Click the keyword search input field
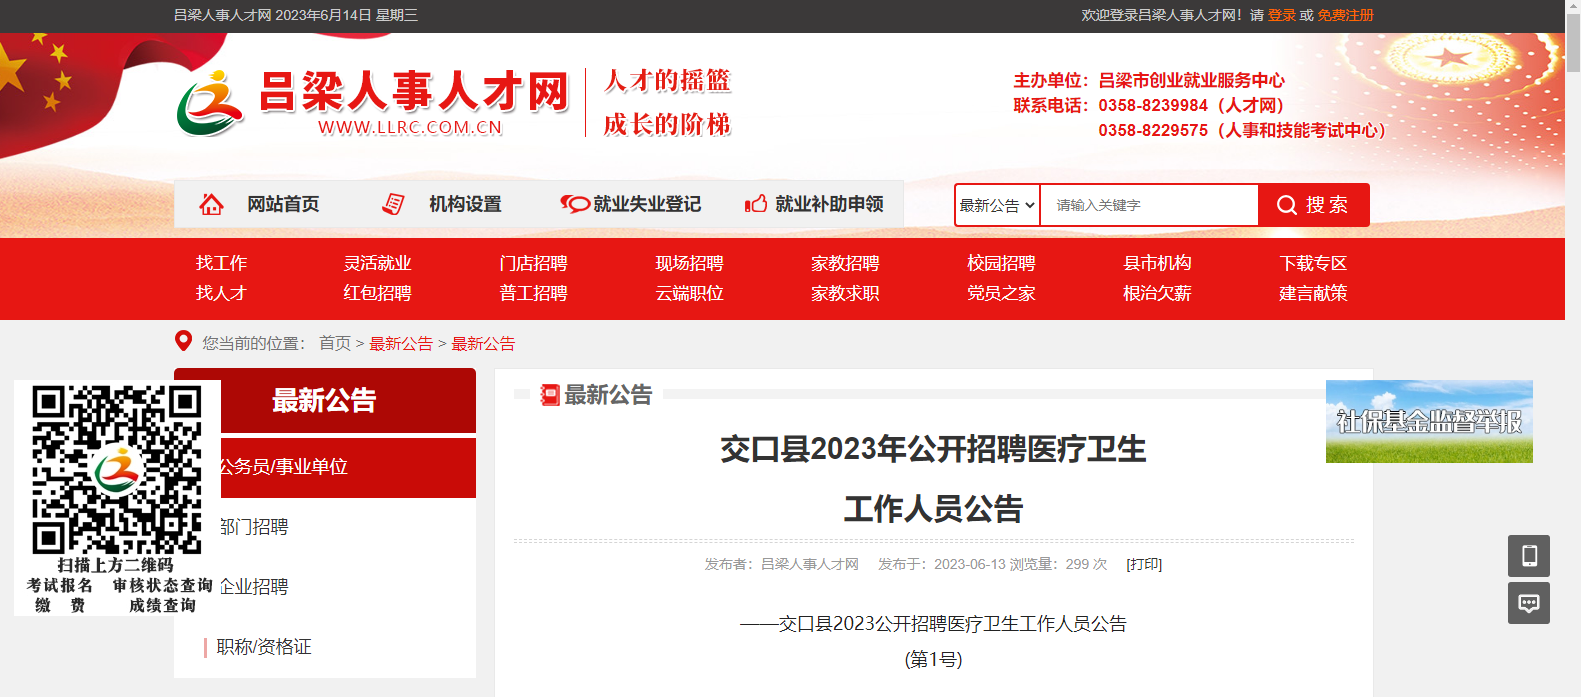Viewport: 1581px width, 697px height. (1148, 205)
